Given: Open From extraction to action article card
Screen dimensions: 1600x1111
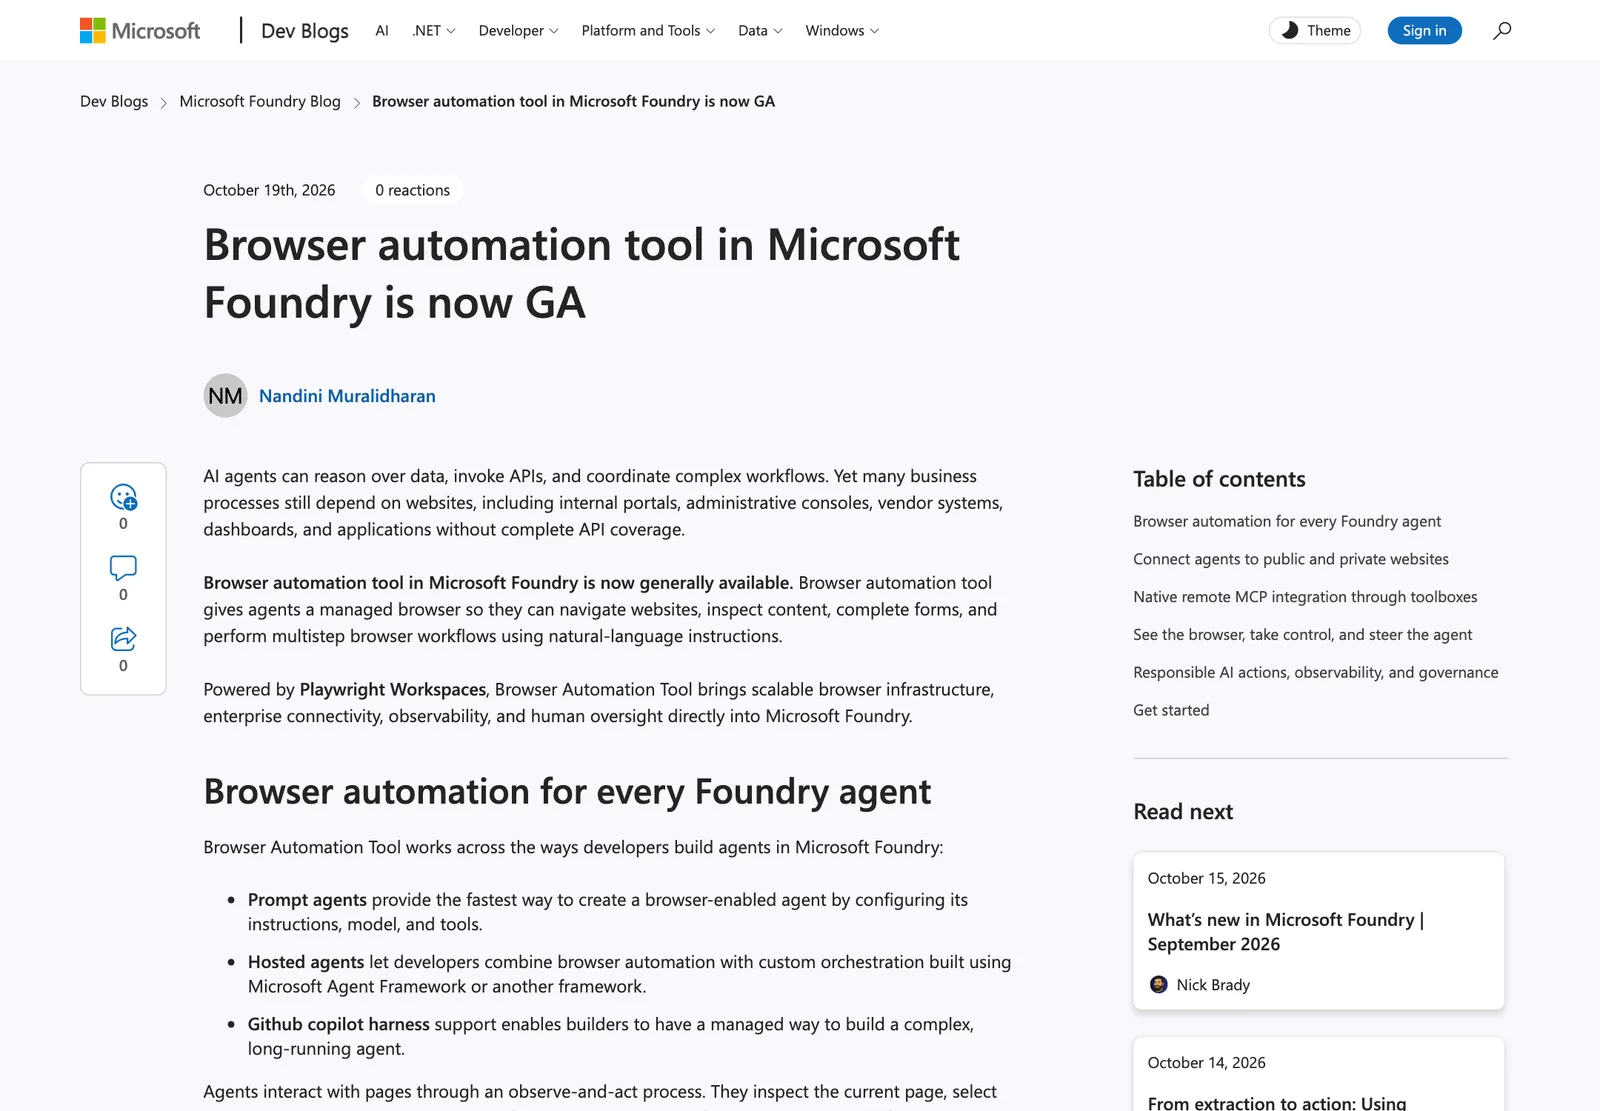Looking at the screenshot, I should (x=1318, y=1074).
